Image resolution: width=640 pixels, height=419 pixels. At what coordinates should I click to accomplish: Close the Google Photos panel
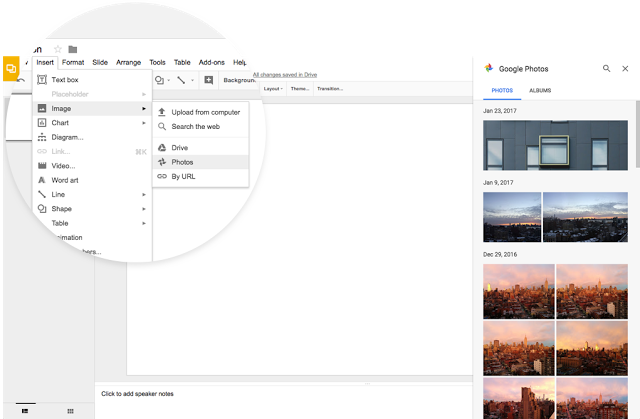pos(625,69)
